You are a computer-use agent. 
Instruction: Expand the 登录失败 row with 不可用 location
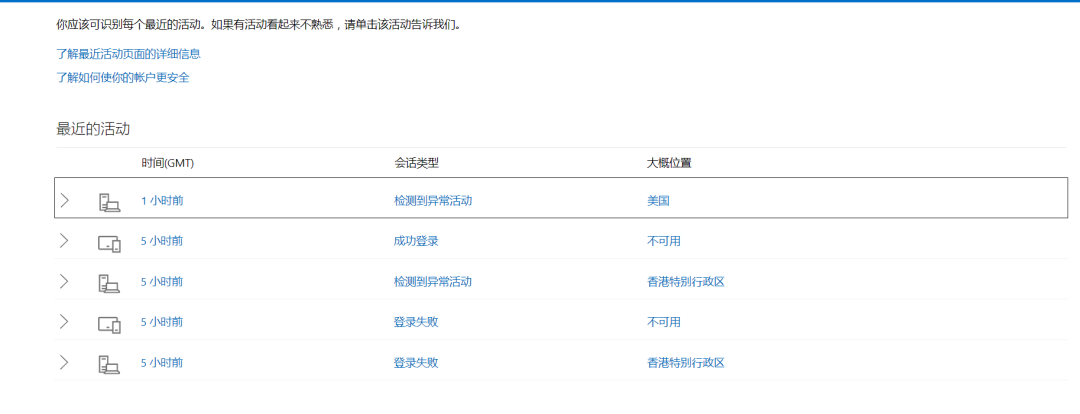(x=65, y=322)
